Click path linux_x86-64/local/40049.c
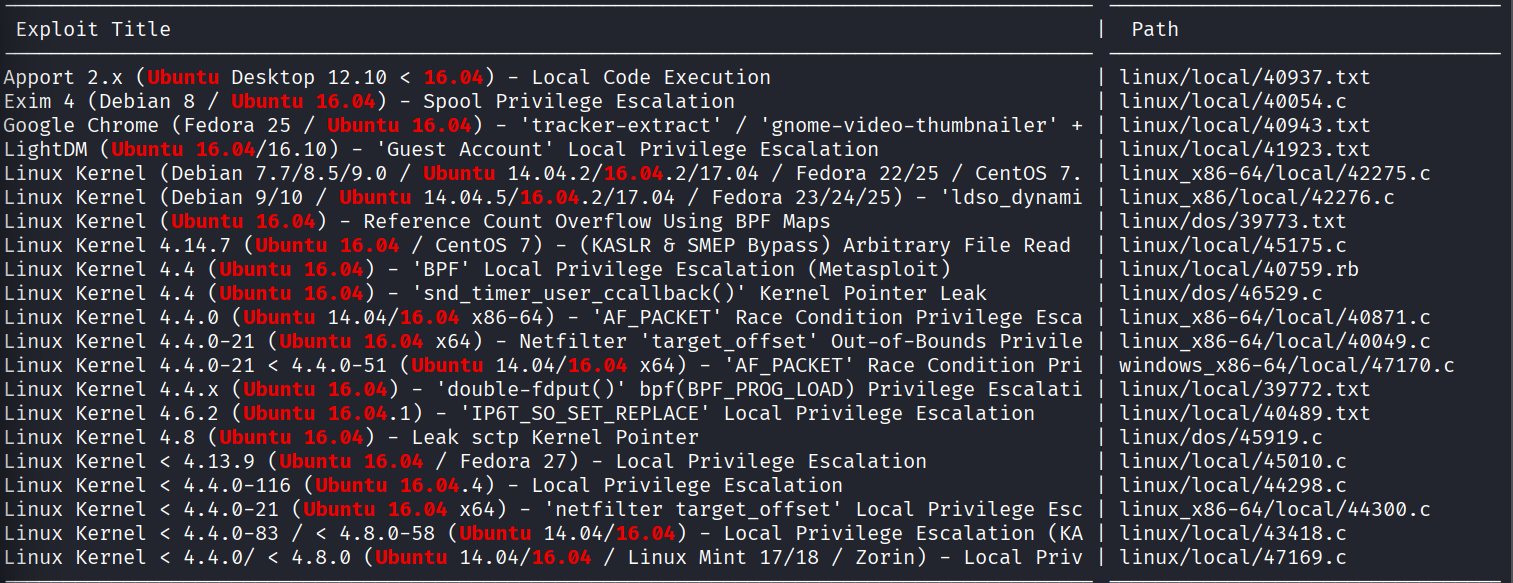This screenshot has height=583, width=1513. tap(1275, 341)
